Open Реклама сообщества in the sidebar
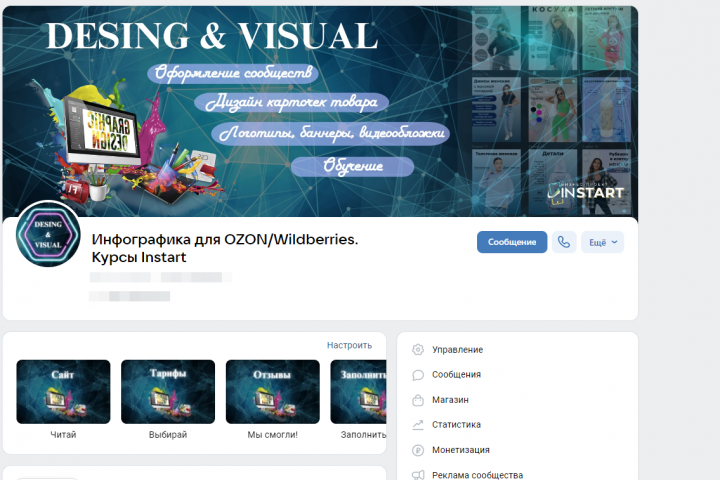Screen dimensions: 720x480 [x=478, y=475]
